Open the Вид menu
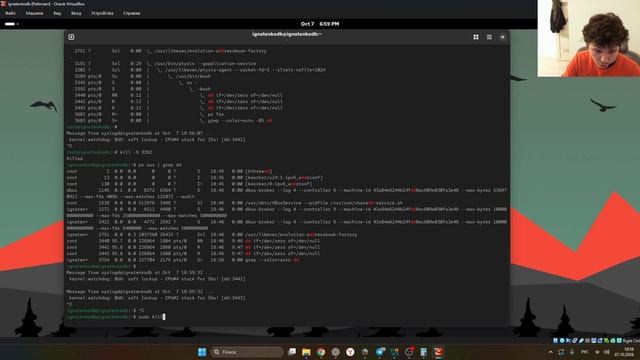 click(x=57, y=13)
